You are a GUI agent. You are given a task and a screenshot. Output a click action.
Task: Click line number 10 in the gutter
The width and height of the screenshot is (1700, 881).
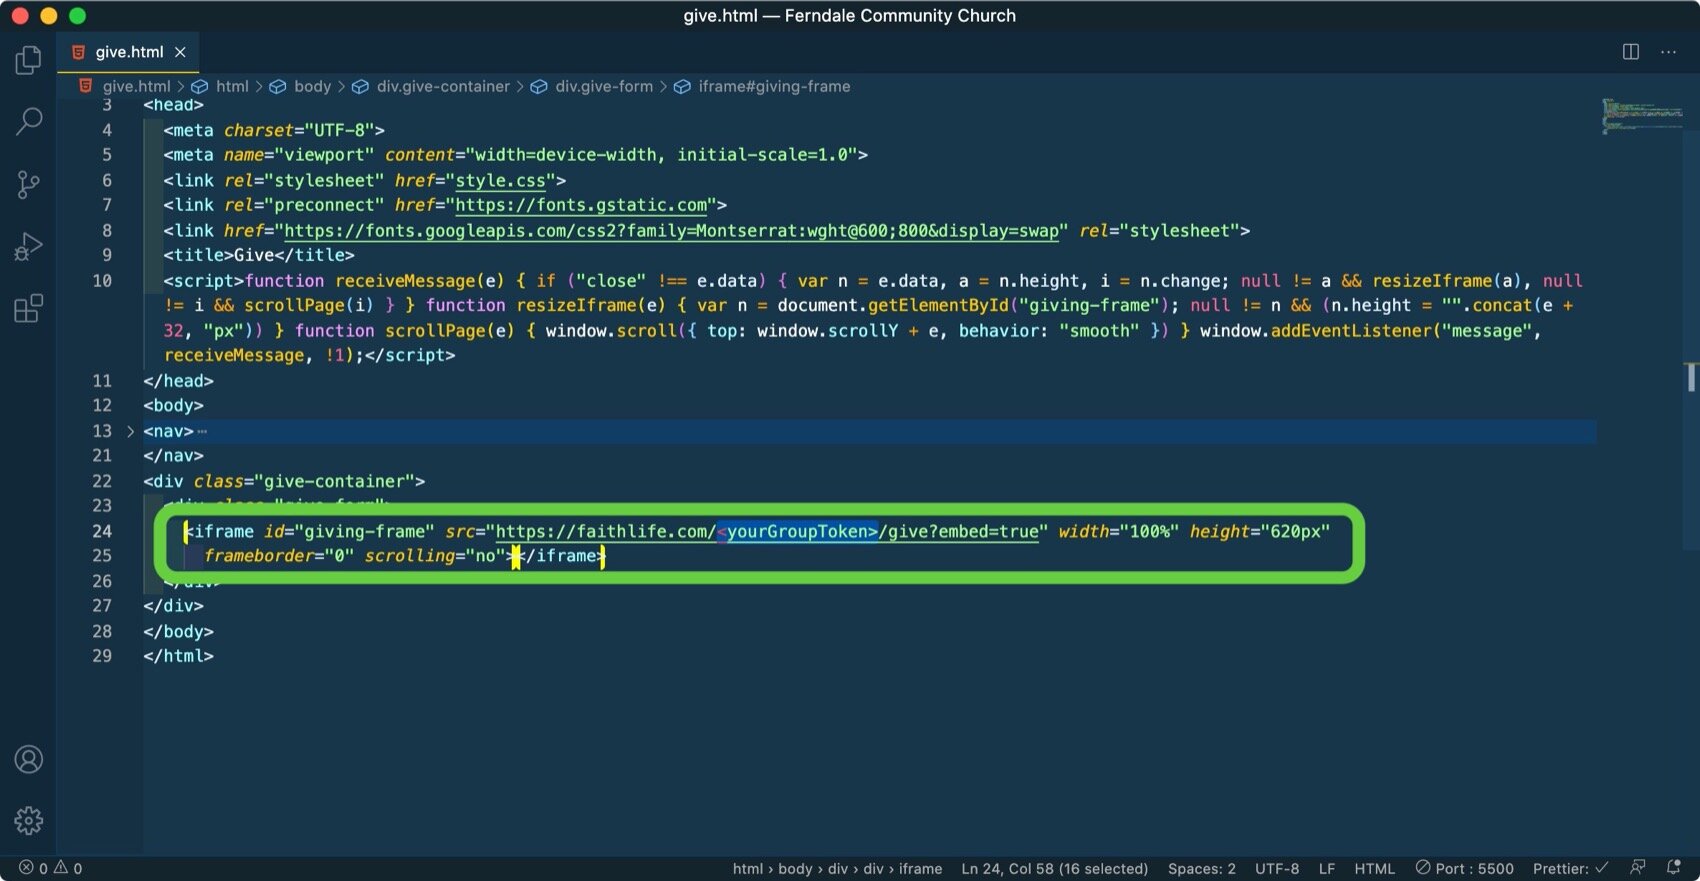[x=102, y=281]
